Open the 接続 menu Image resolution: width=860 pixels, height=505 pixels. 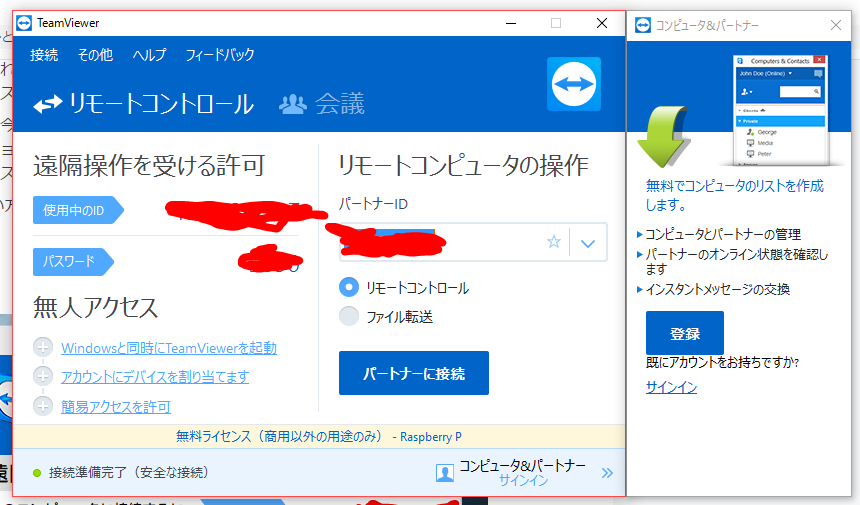(44, 55)
